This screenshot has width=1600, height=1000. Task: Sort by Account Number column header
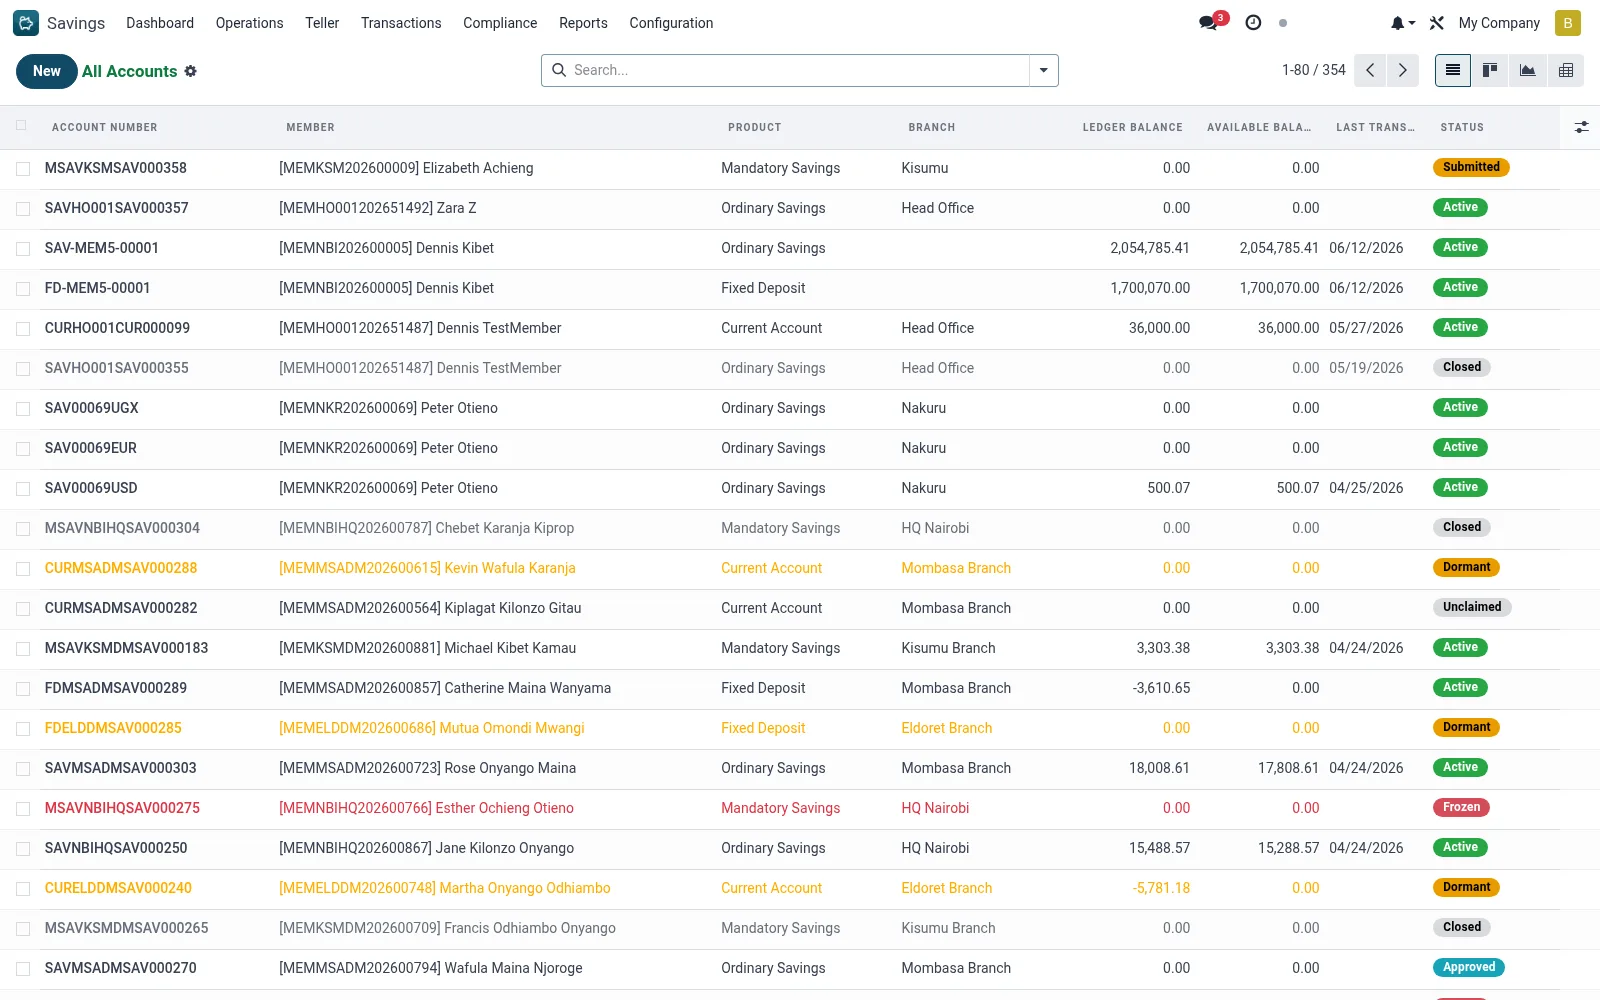click(105, 127)
